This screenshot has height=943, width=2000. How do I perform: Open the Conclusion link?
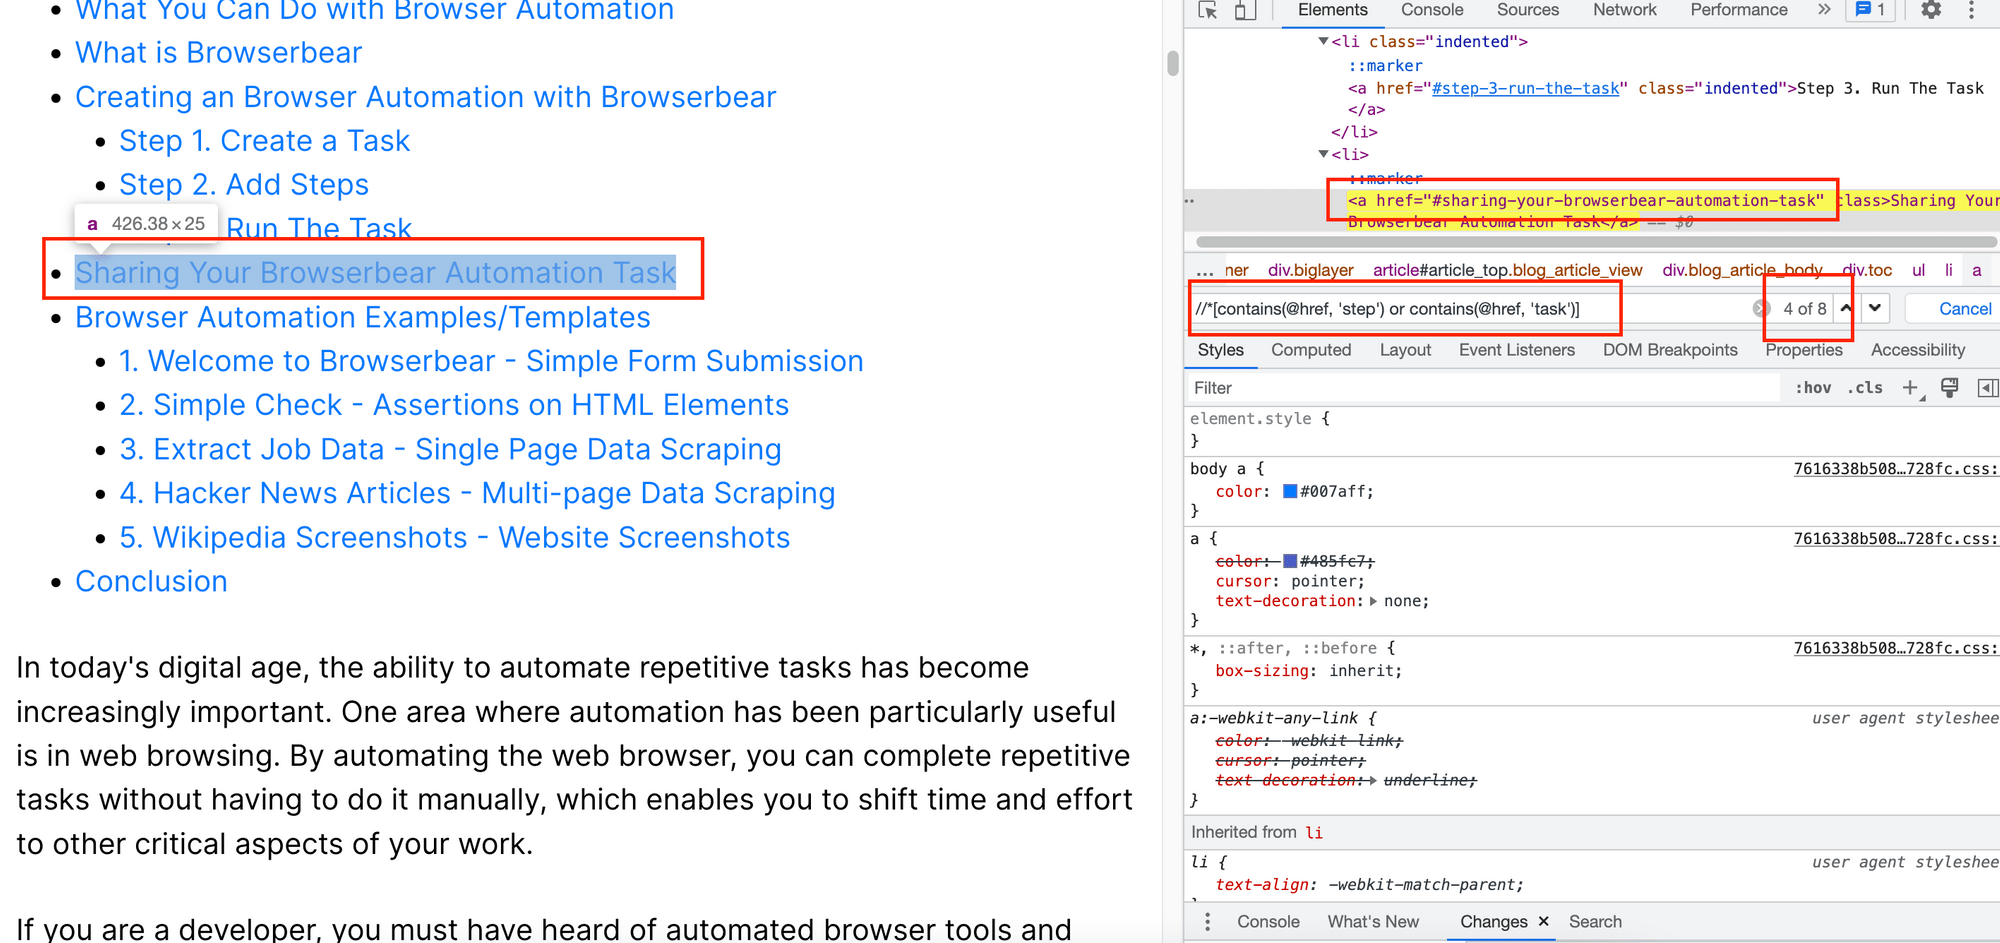click(151, 582)
